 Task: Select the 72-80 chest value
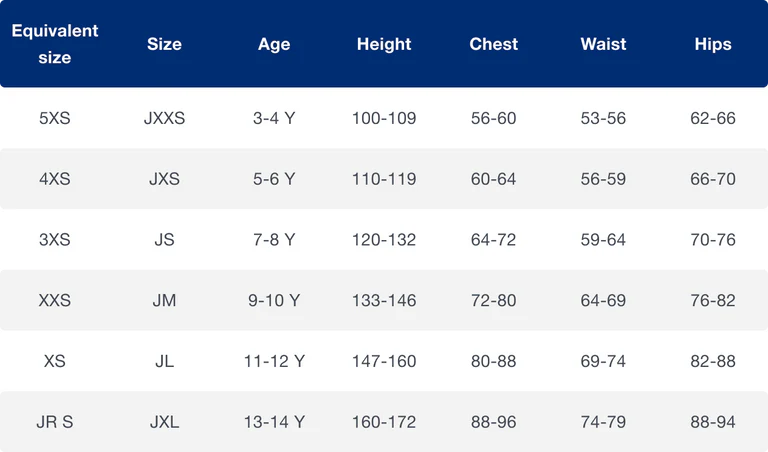494,300
